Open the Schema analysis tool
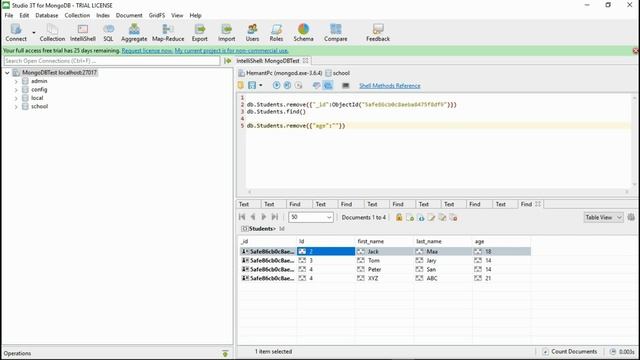 point(303,32)
